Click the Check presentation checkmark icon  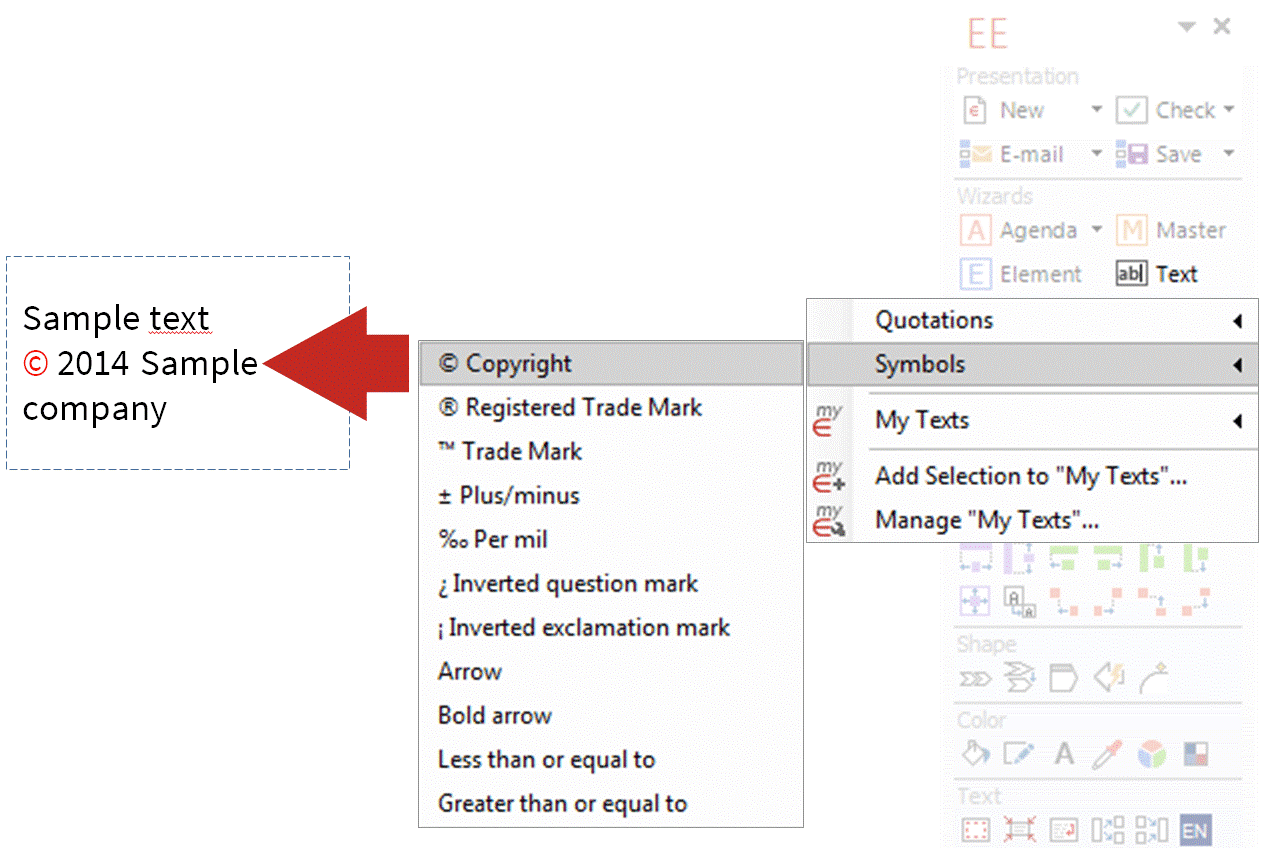(x=1131, y=110)
